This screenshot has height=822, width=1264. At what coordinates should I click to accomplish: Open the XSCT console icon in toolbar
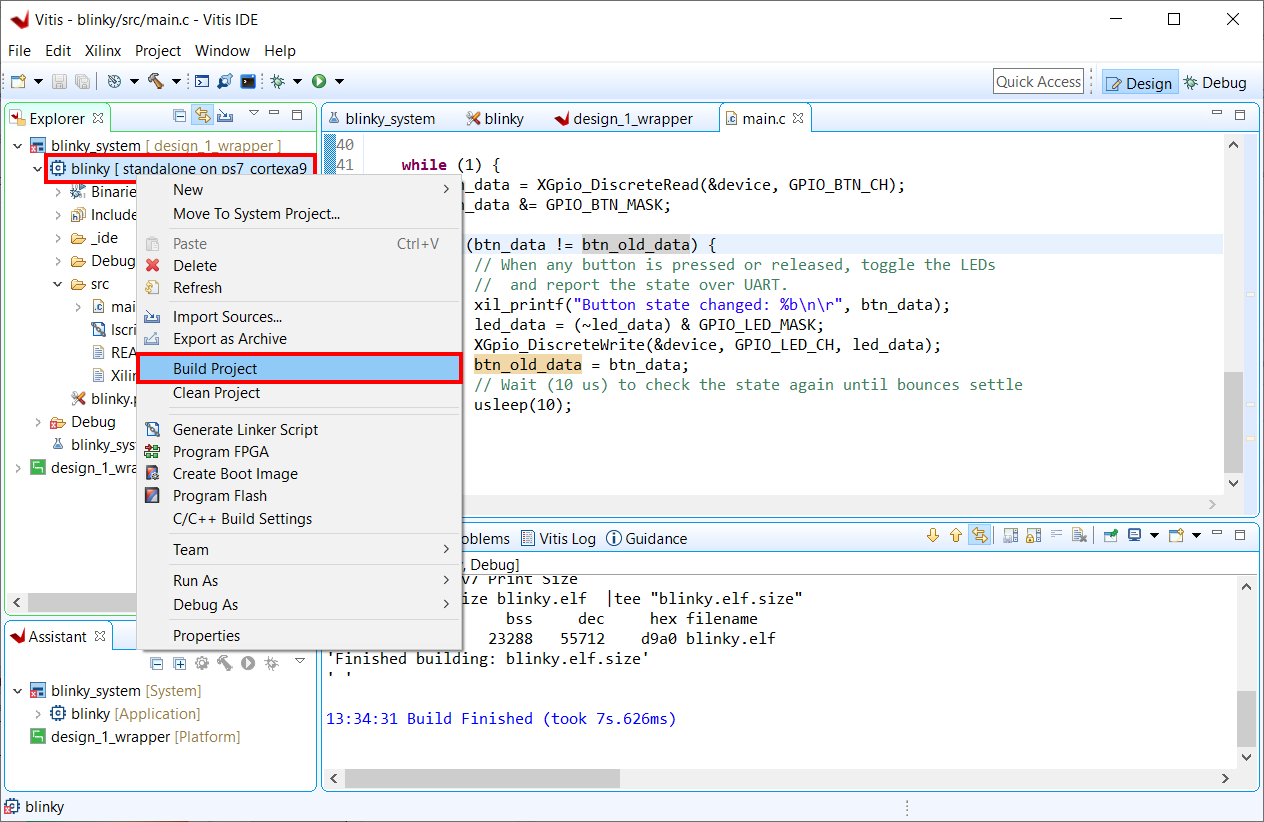click(x=201, y=82)
